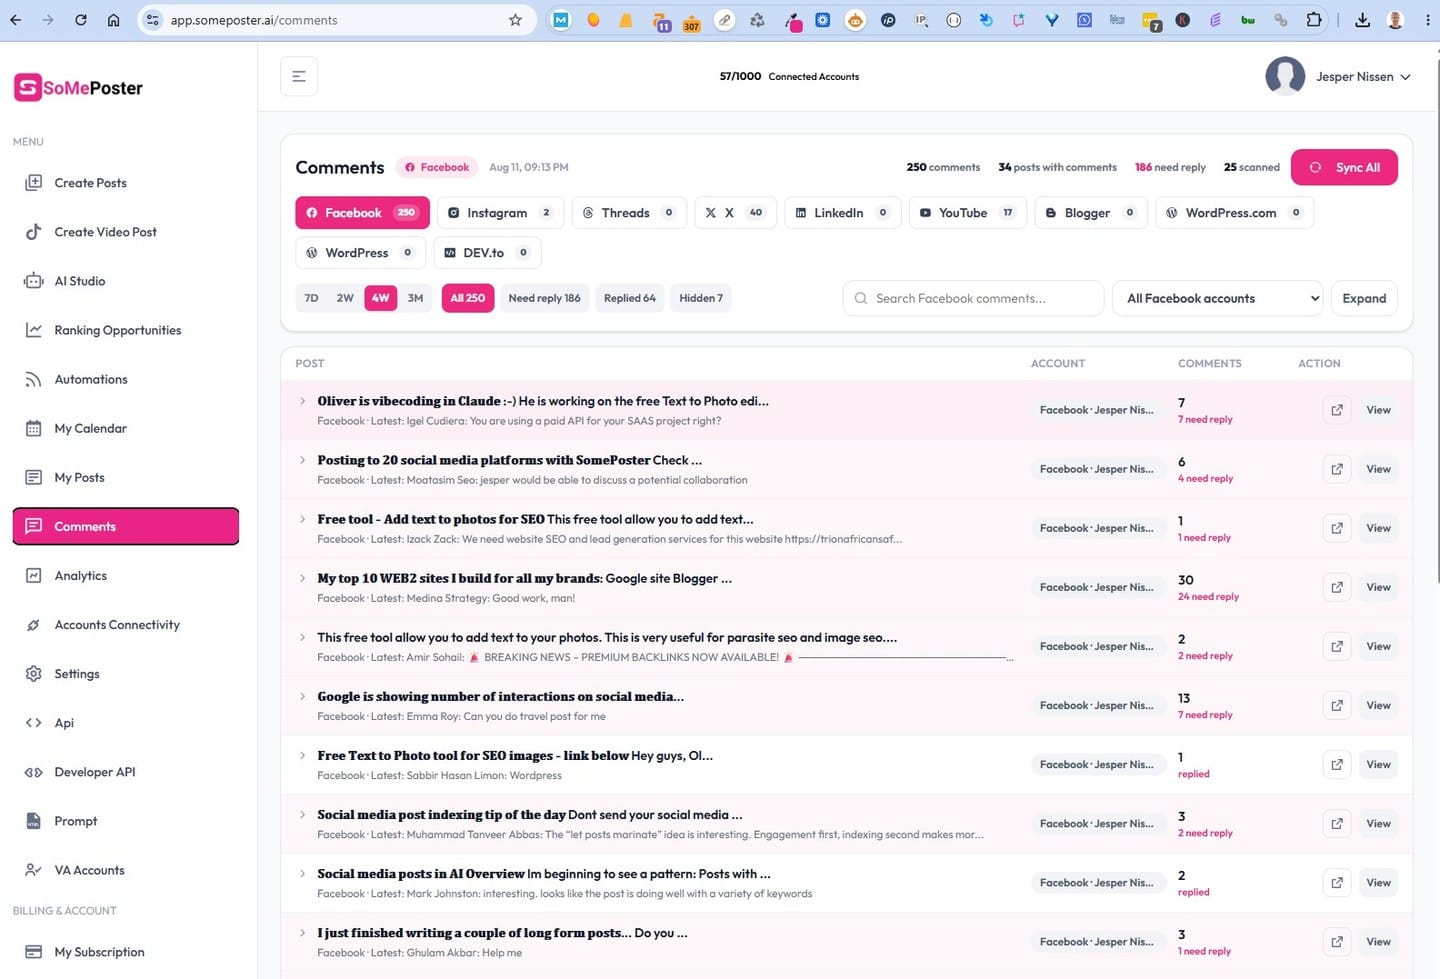
Task: Click the Sync All button
Action: tap(1344, 167)
